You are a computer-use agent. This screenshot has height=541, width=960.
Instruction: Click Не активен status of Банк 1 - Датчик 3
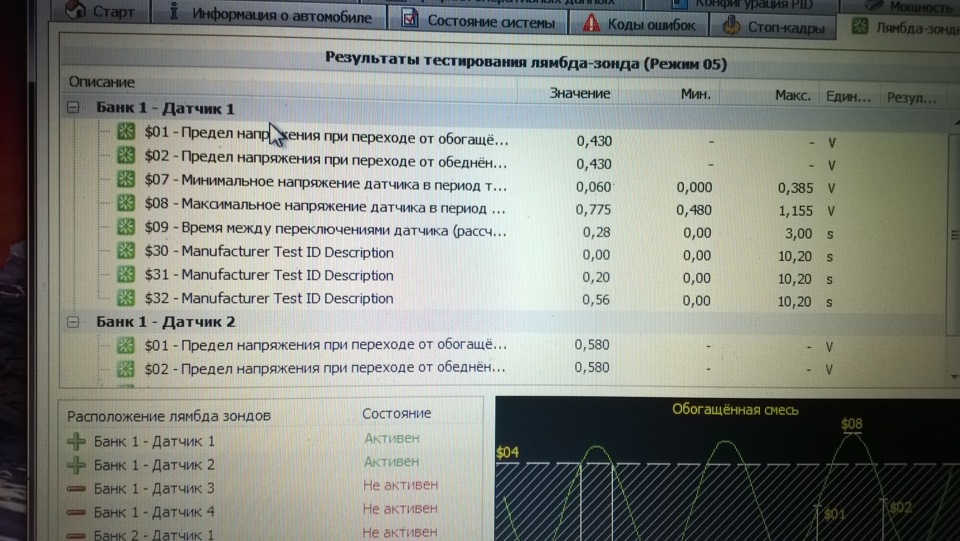tap(400, 485)
